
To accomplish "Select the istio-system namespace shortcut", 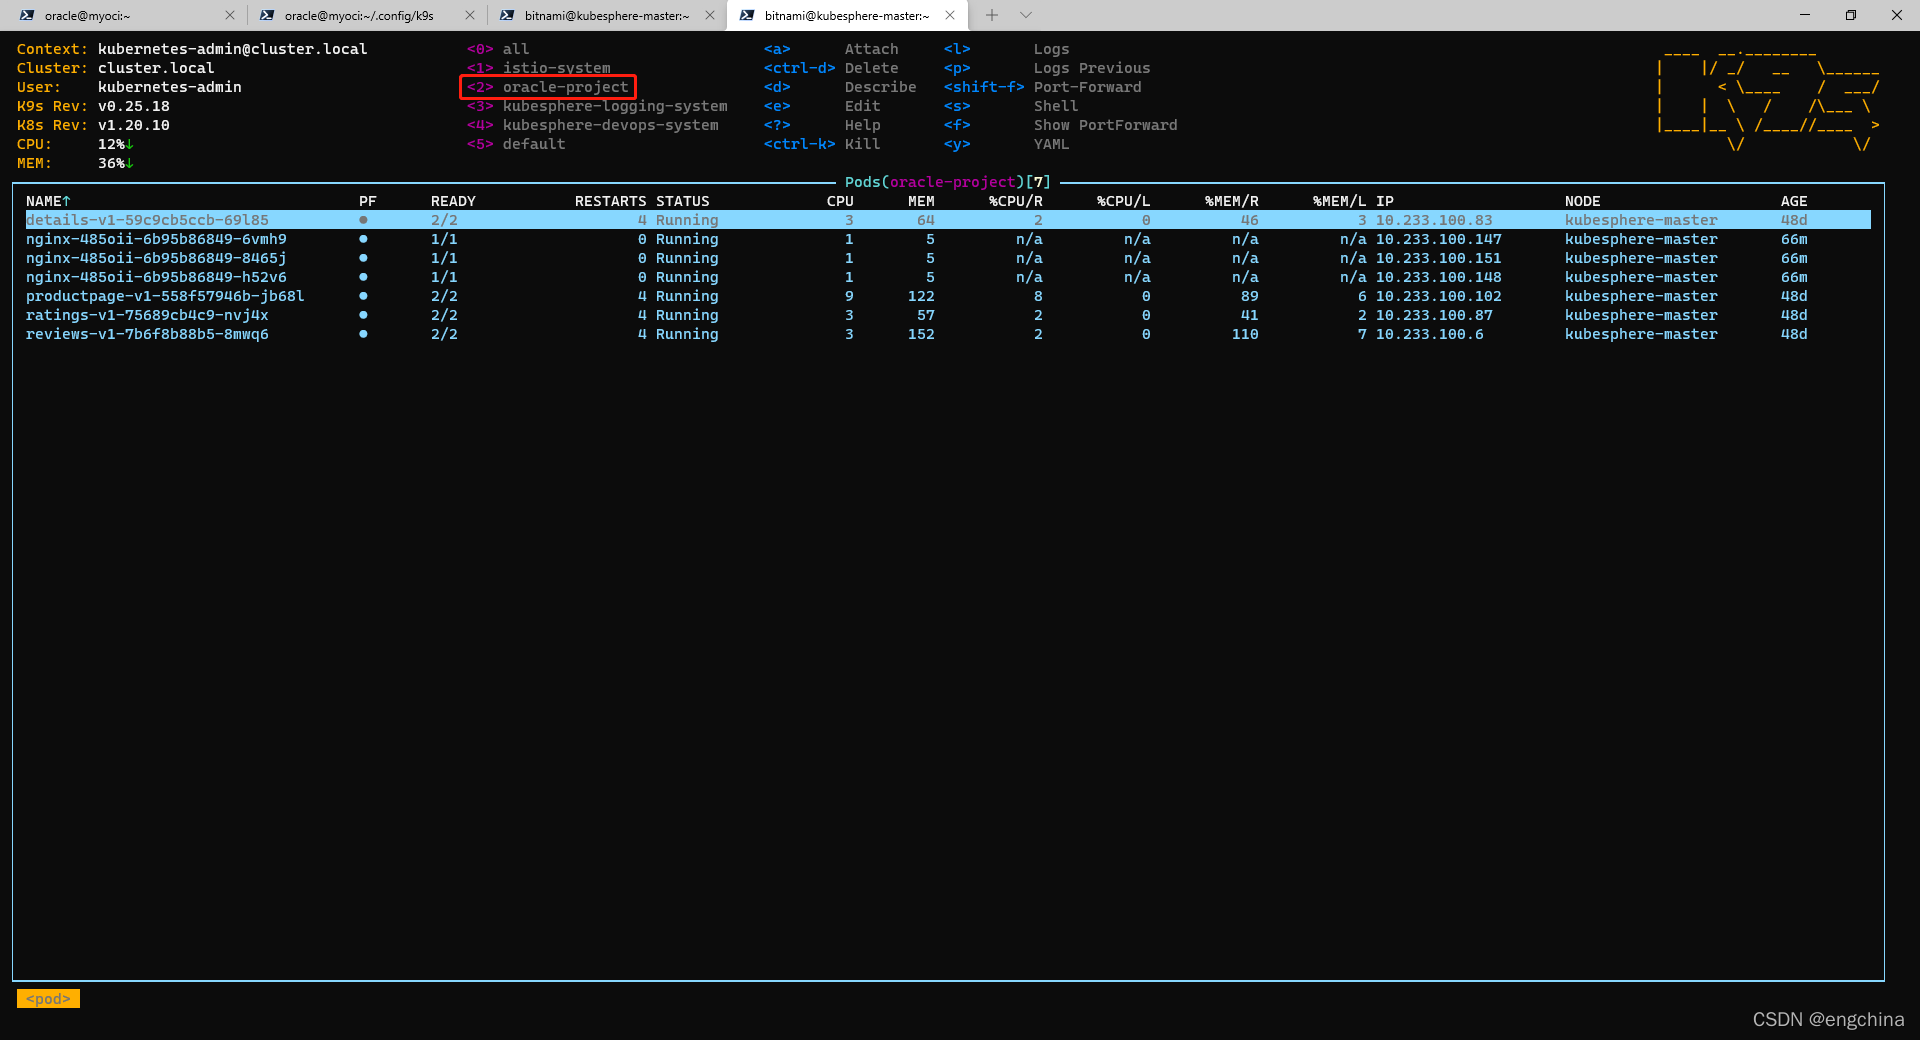I will click(x=538, y=68).
